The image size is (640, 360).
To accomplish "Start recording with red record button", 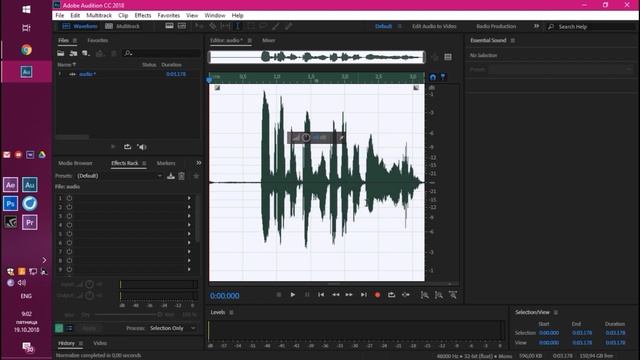I will click(x=378, y=295).
